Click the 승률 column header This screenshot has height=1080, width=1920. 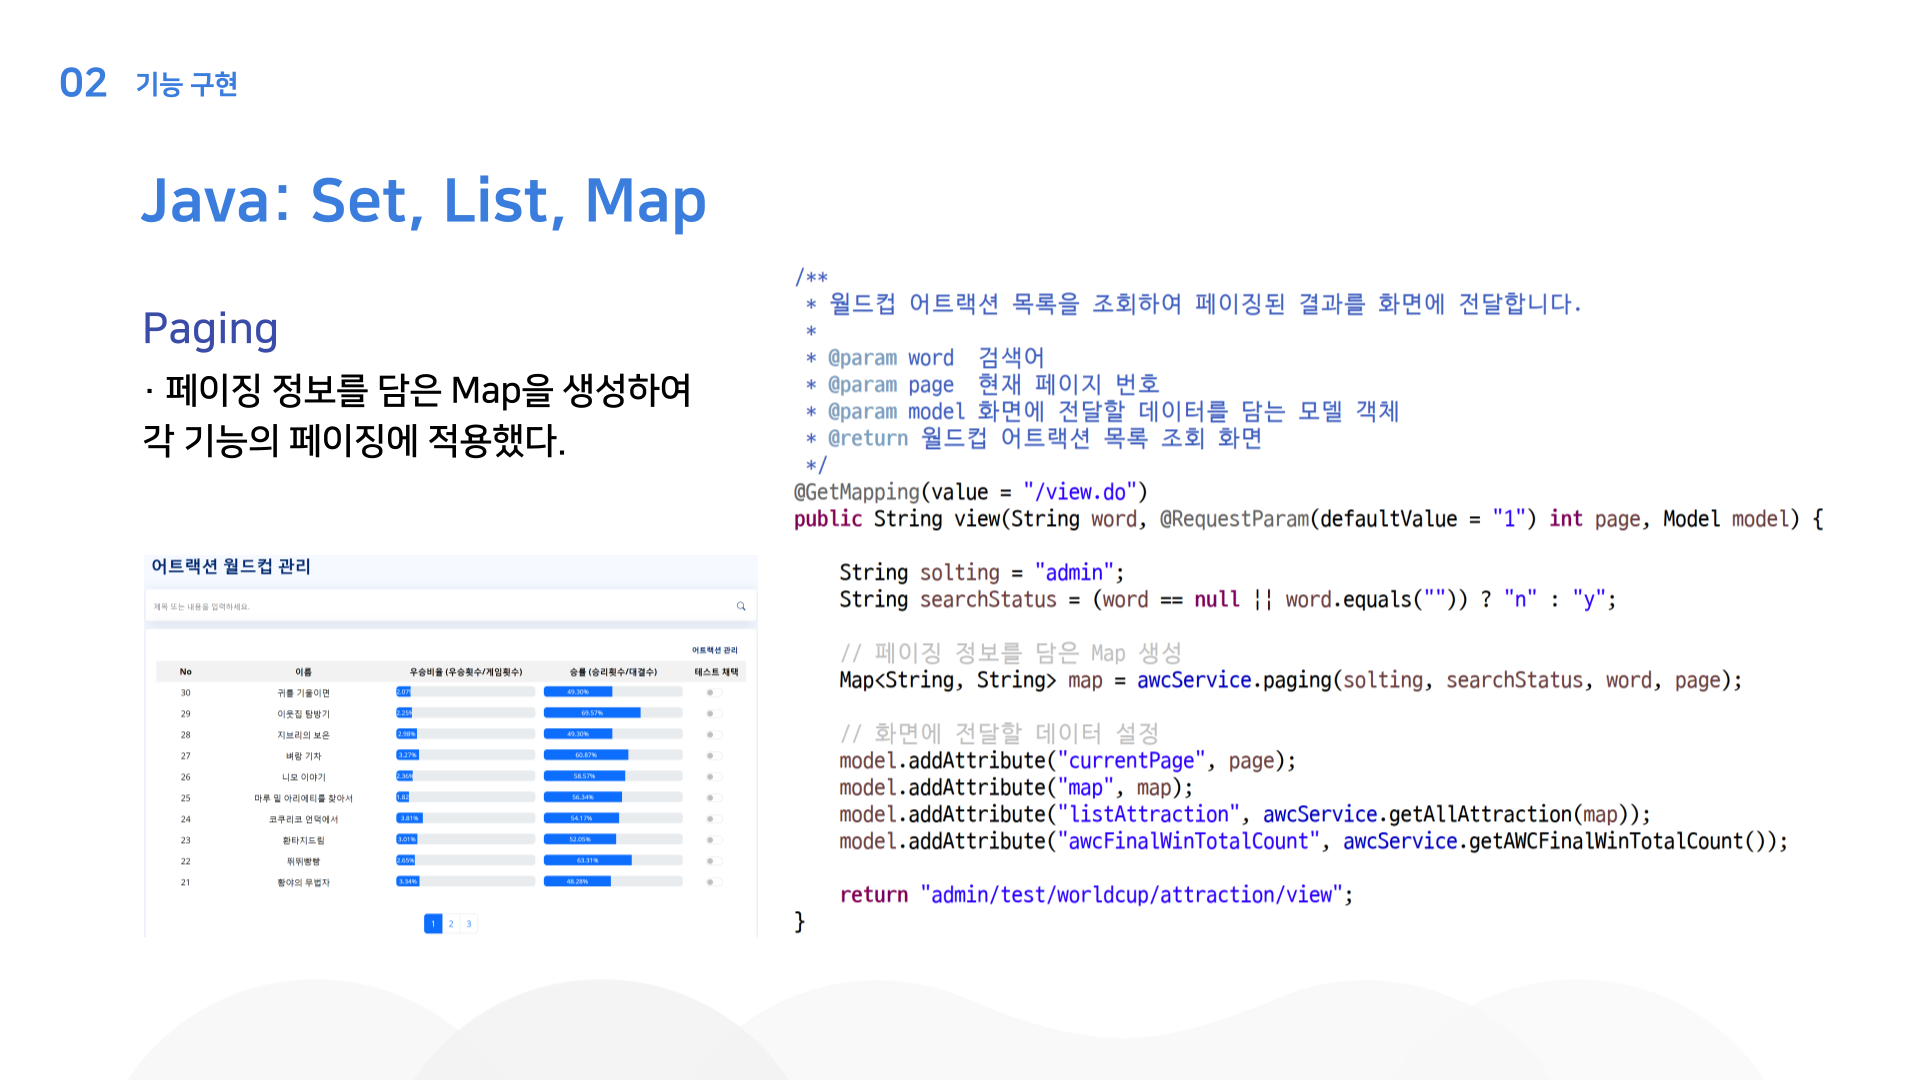pos(613,672)
